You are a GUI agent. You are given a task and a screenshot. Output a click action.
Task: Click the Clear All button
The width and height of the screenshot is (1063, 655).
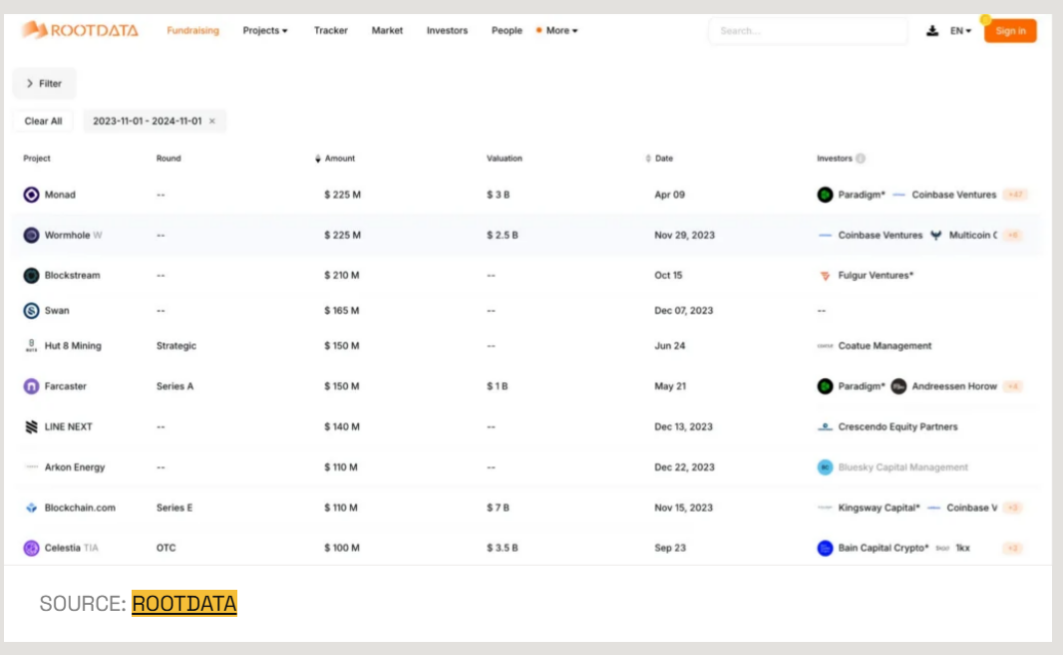pyautogui.click(x=43, y=121)
